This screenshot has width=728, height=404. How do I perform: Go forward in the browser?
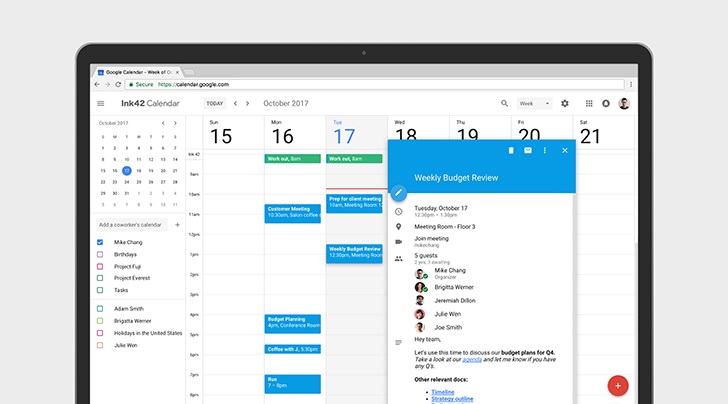pos(107,85)
